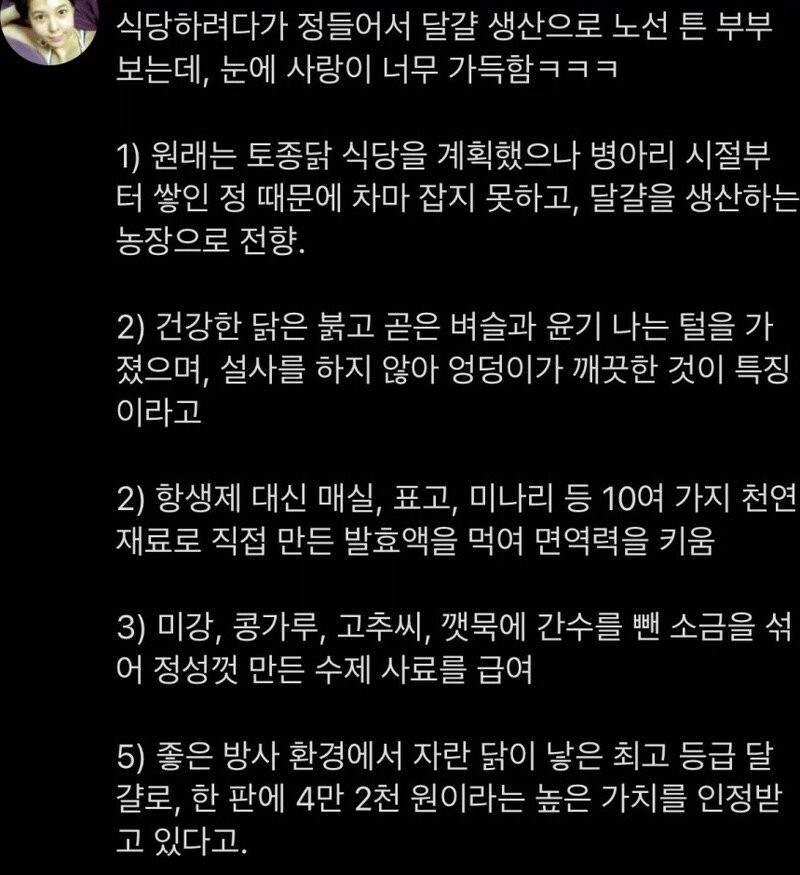The image size is (800, 875).
Task: Click paragraph 1) about 토종닭 식당 plan
Action: click(457, 198)
